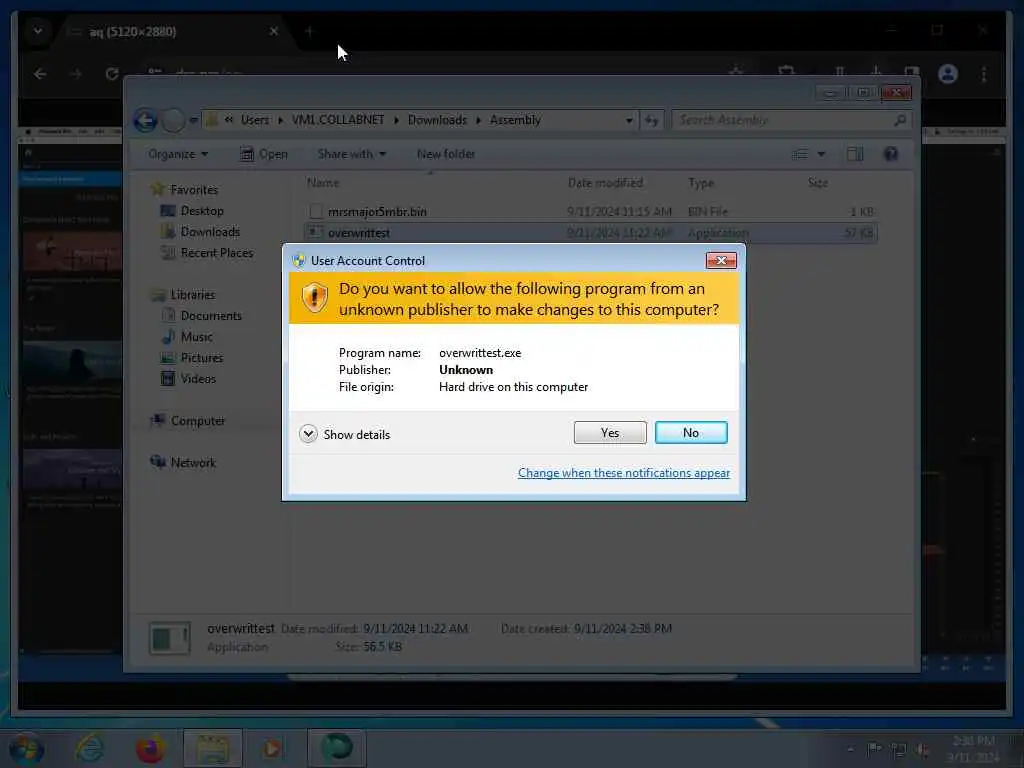The width and height of the screenshot is (1024, 768).
Task: Open the browser profile avatar icon
Action: click(x=948, y=74)
